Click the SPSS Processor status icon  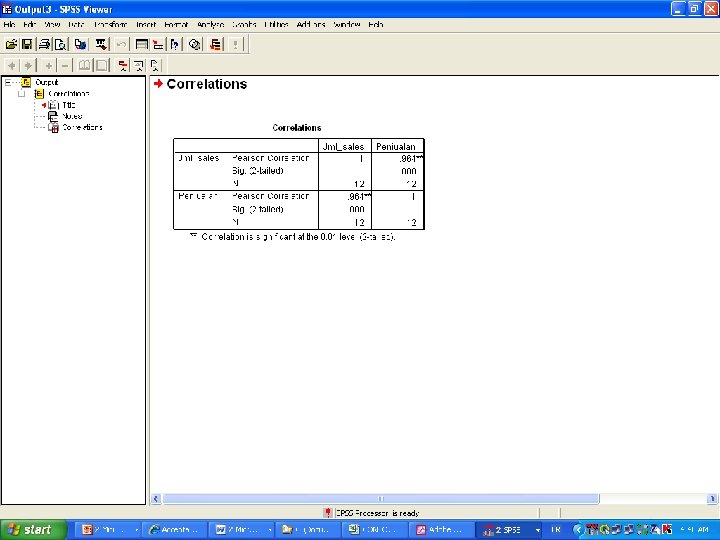(x=328, y=512)
